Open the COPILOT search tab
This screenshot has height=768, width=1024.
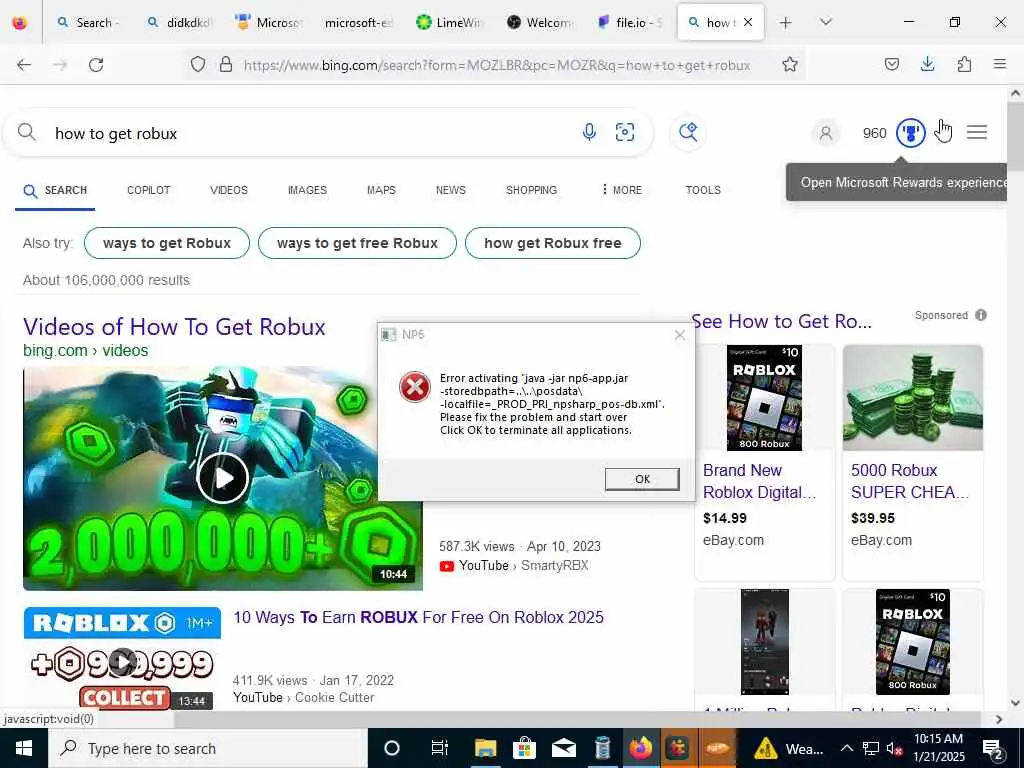point(148,190)
